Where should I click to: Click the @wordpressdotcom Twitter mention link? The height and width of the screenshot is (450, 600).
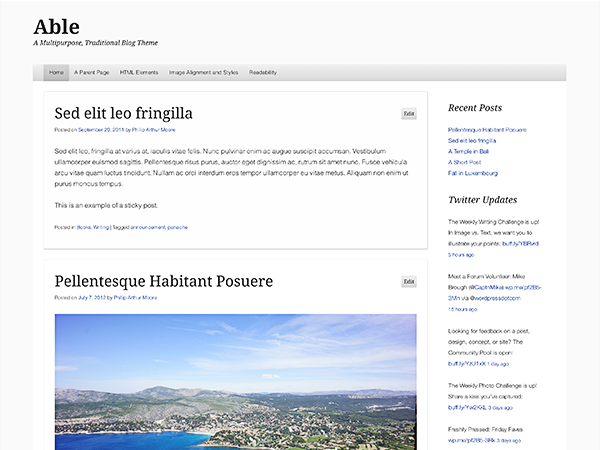tap(497, 298)
